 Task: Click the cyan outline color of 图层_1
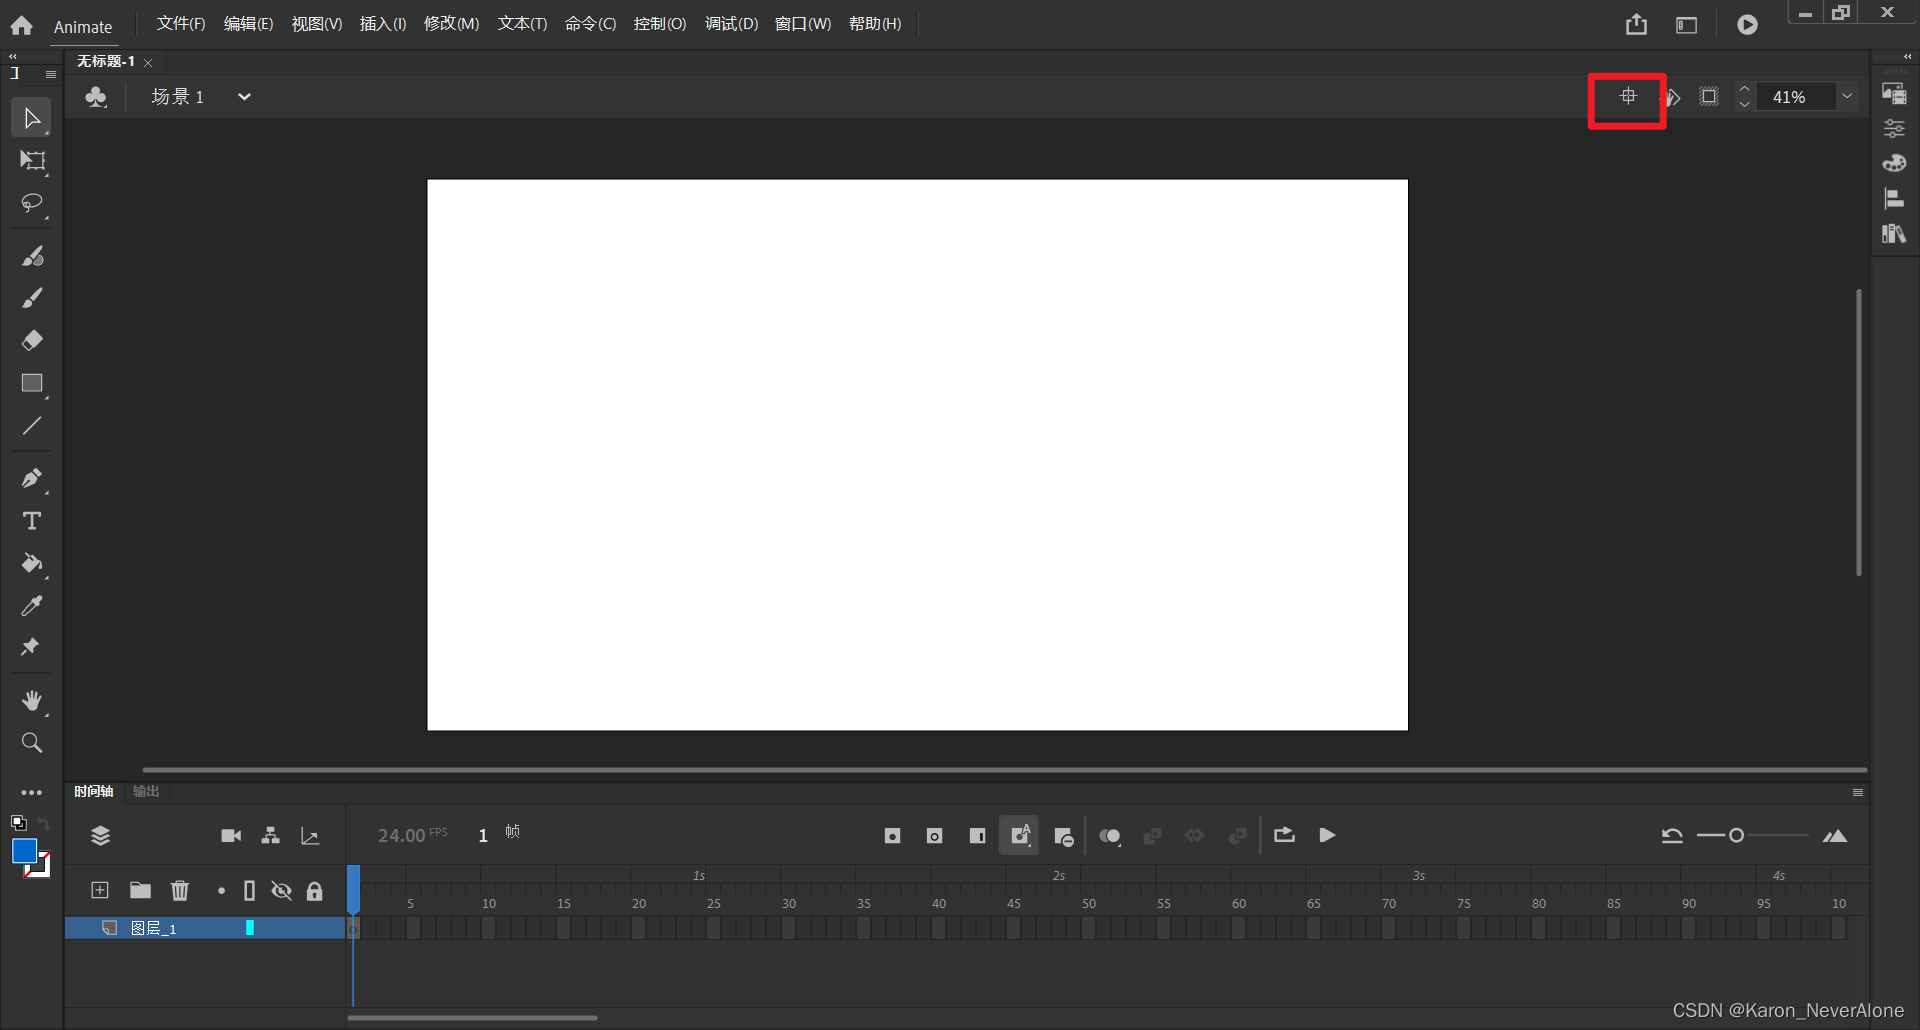[x=250, y=928]
